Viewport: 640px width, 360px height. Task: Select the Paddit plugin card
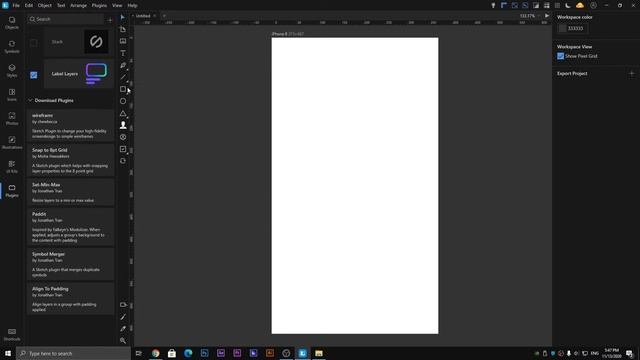70,227
